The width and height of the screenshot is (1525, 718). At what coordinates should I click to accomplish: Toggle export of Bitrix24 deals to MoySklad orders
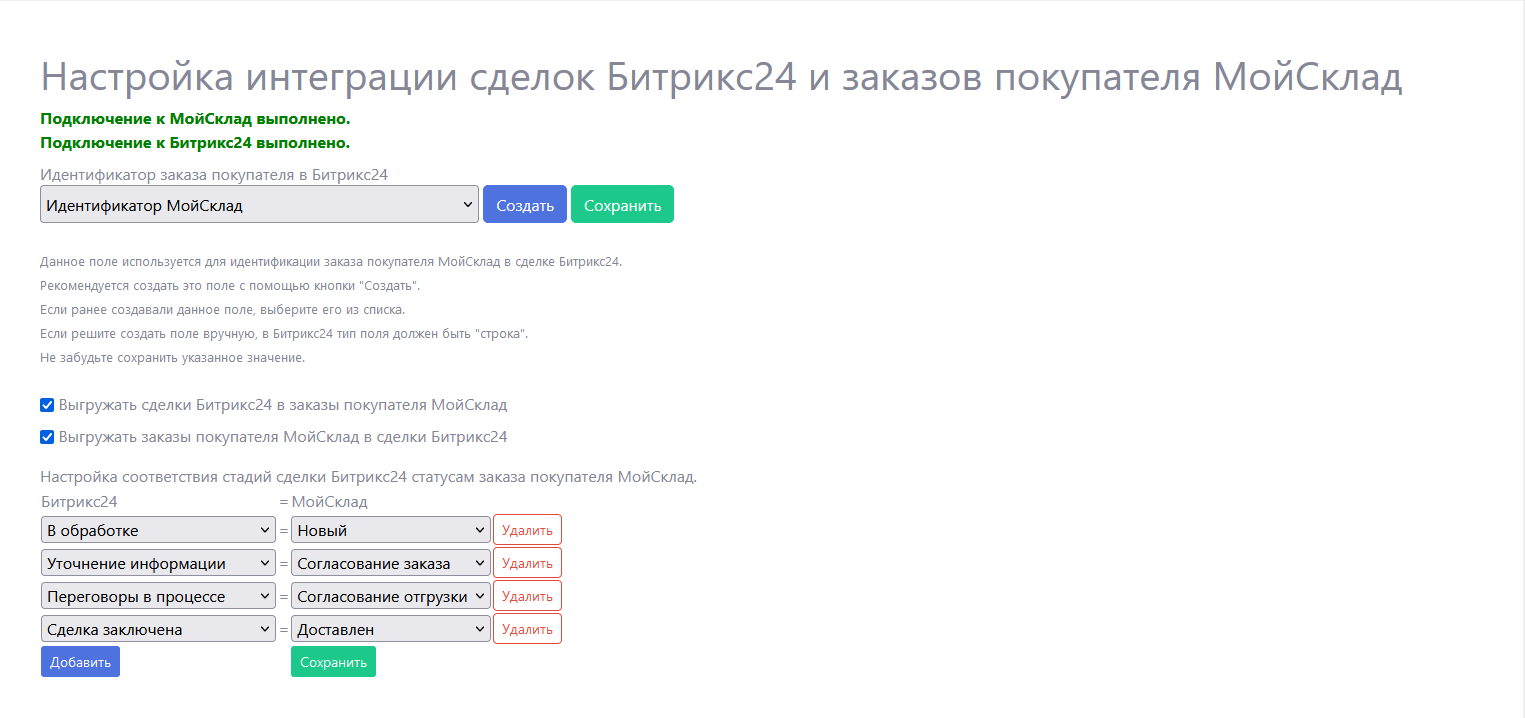click(x=47, y=405)
